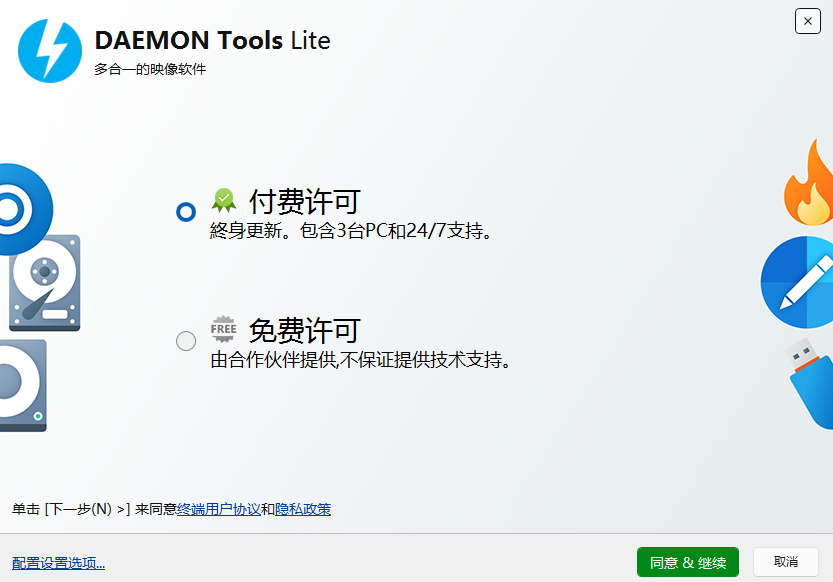Click the gray disc drive icon at bottom left
This screenshot has height=582, width=833.
pyautogui.click(x=23, y=386)
